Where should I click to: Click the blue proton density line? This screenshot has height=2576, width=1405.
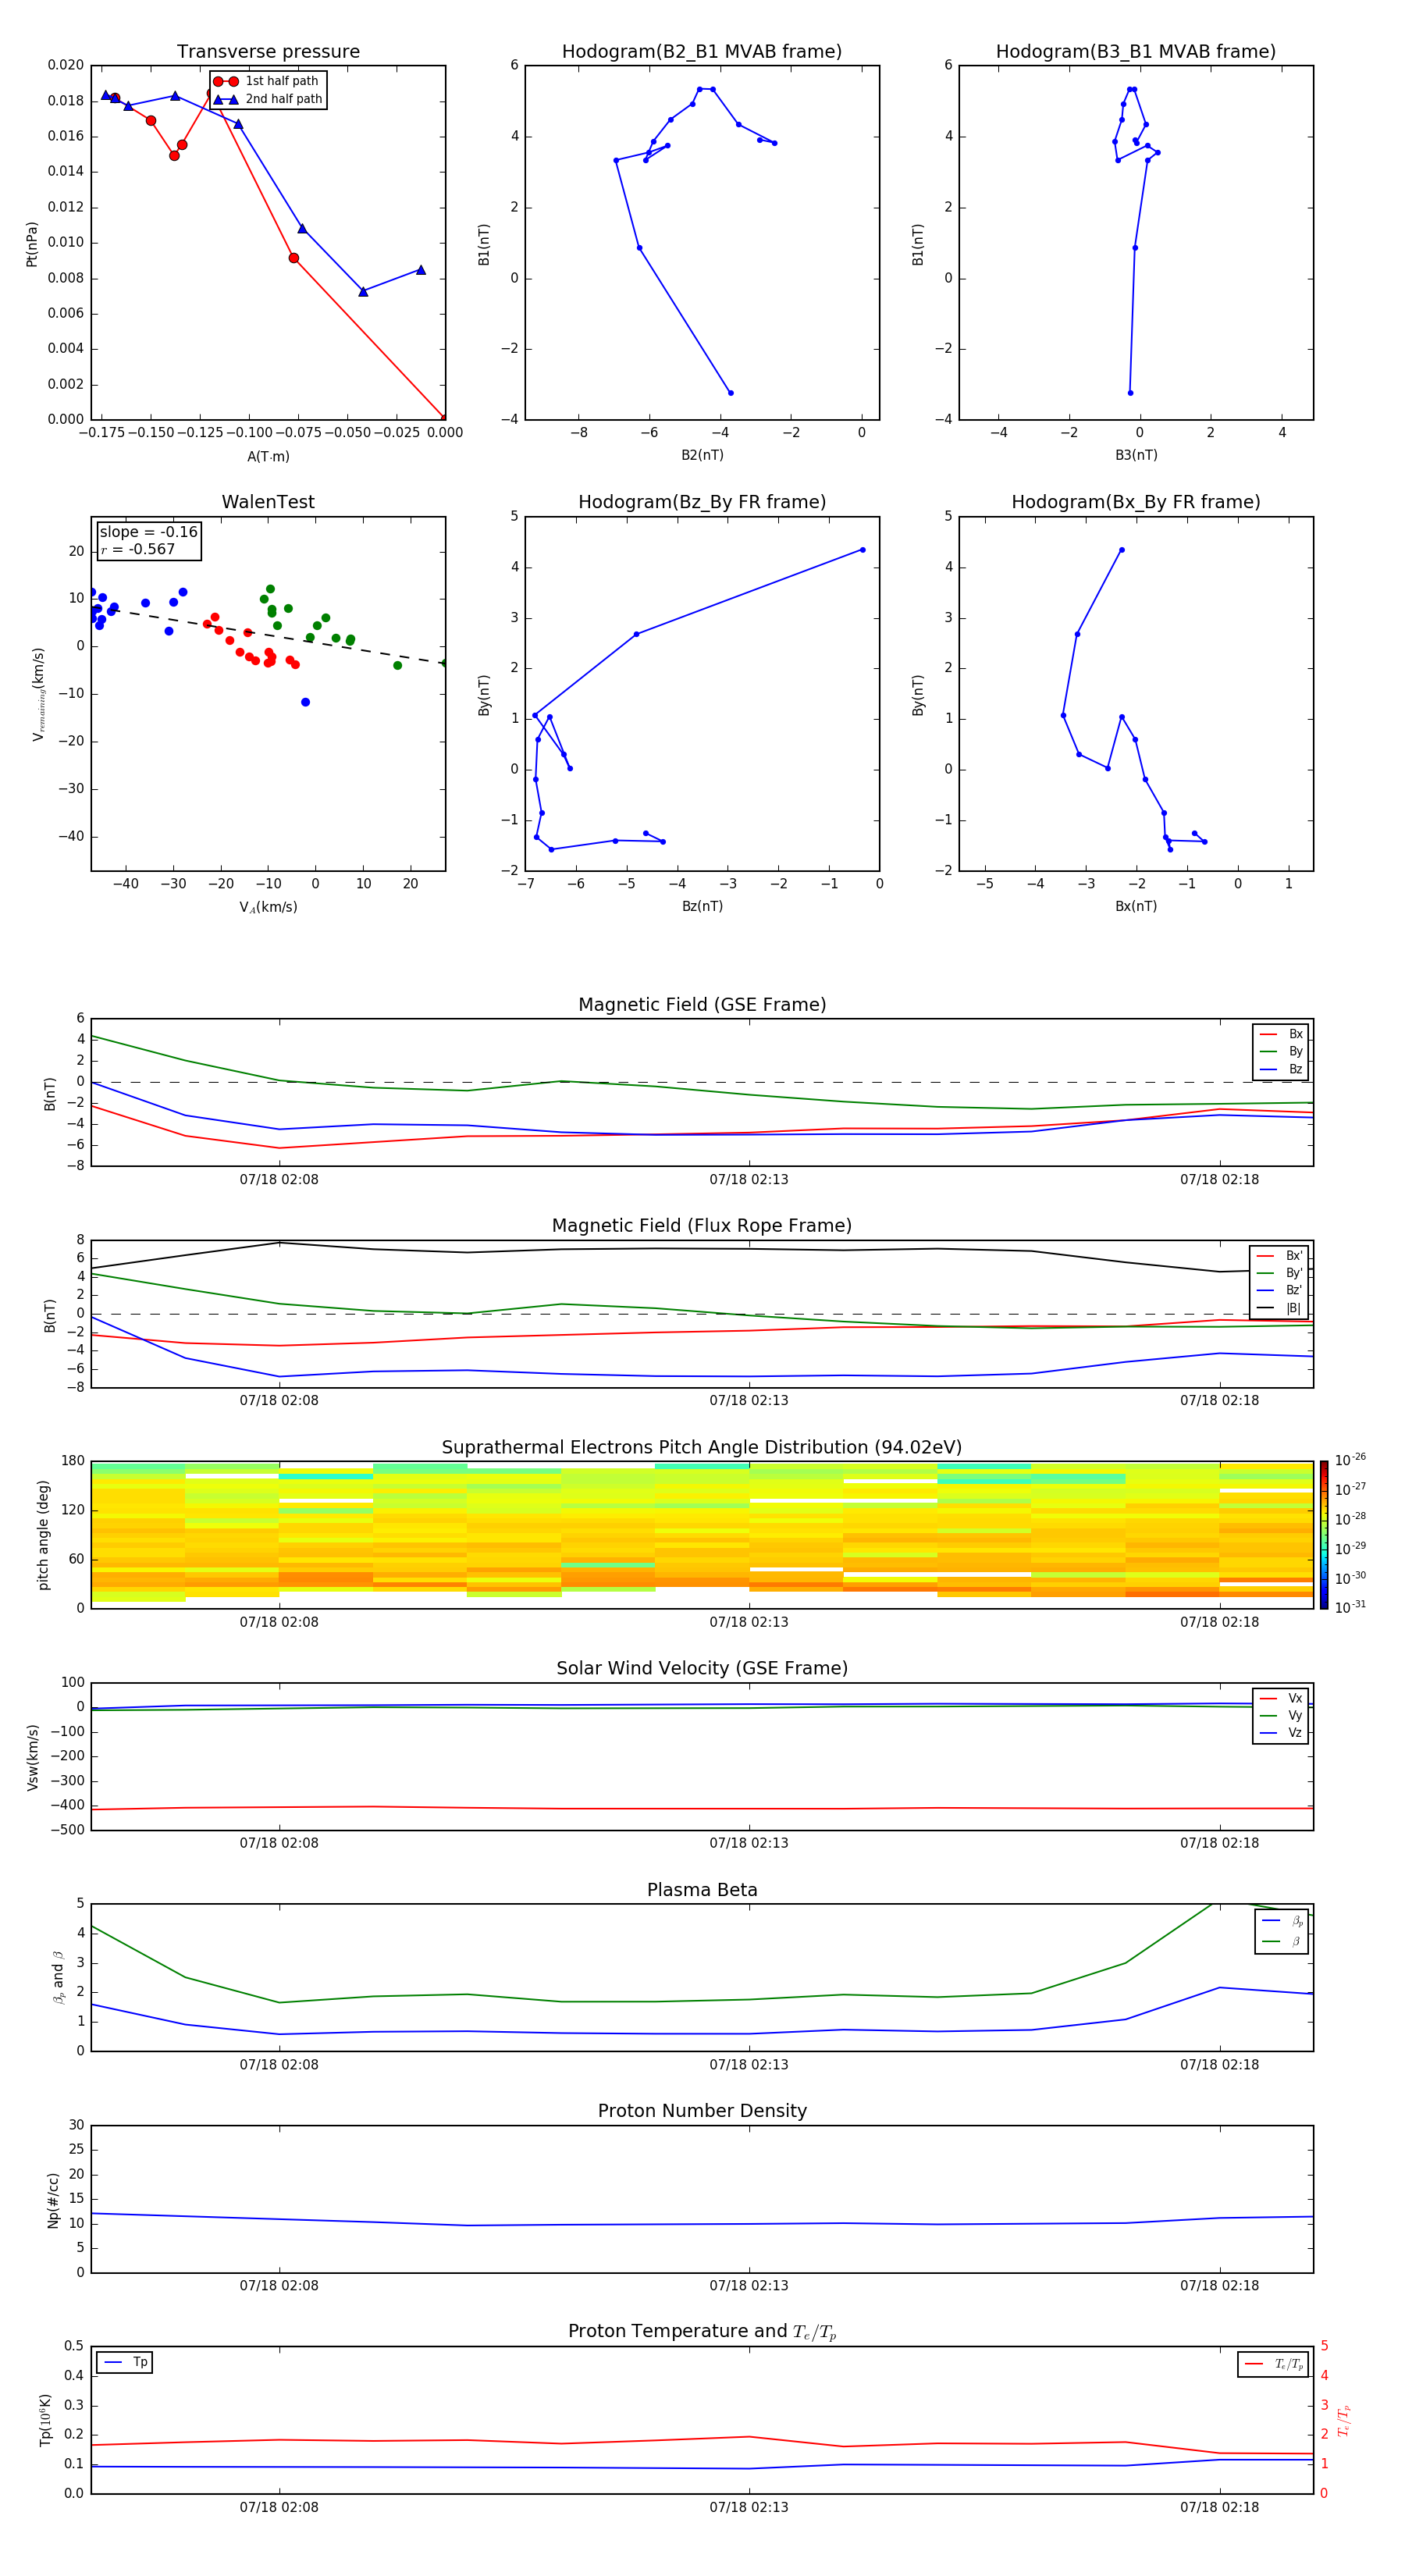pyautogui.click(x=702, y=2221)
